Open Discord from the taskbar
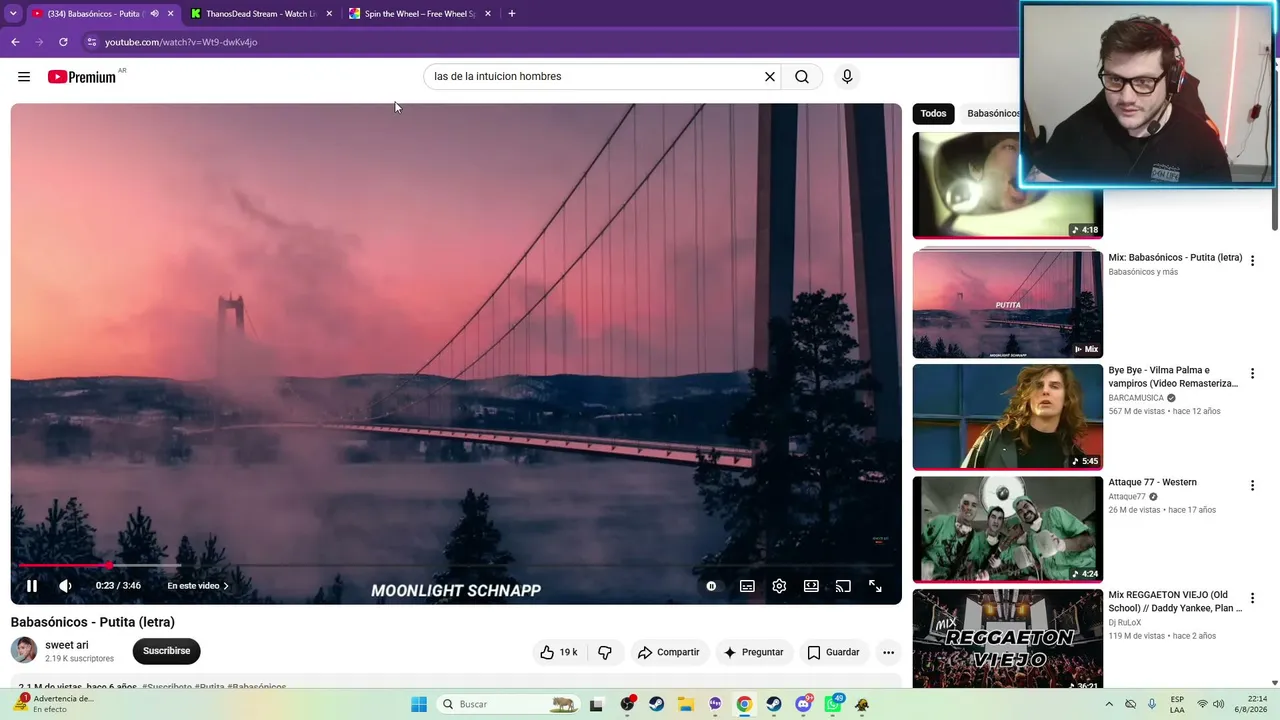The width and height of the screenshot is (1280, 720). point(803,704)
